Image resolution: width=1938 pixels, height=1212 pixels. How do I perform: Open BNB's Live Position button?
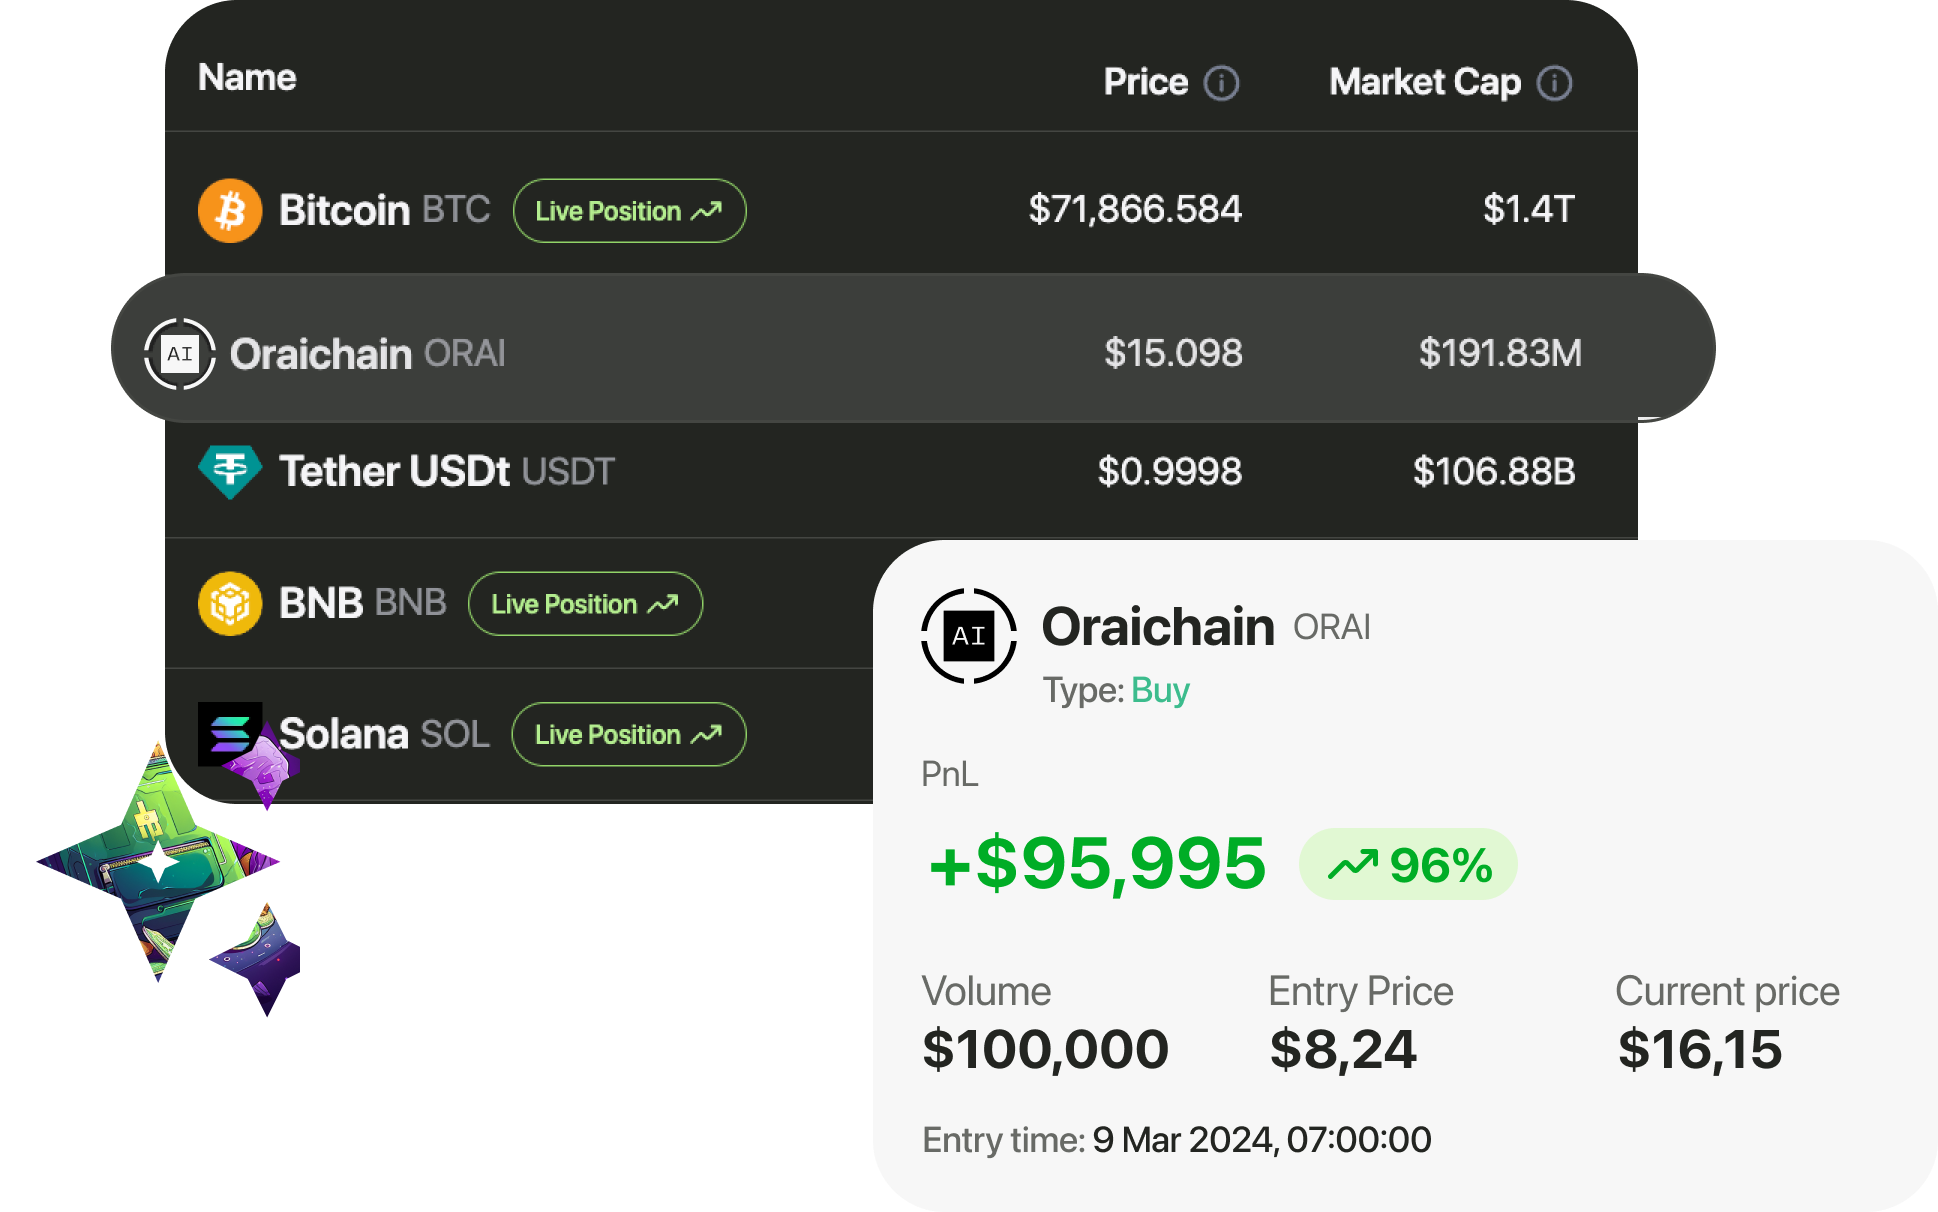585,604
